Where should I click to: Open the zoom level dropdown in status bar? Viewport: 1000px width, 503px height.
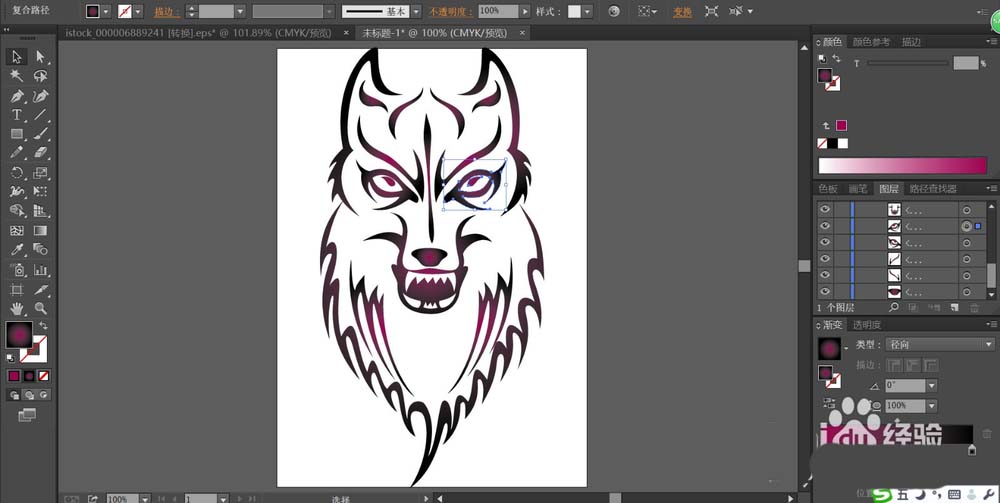(x=145, y=499)
